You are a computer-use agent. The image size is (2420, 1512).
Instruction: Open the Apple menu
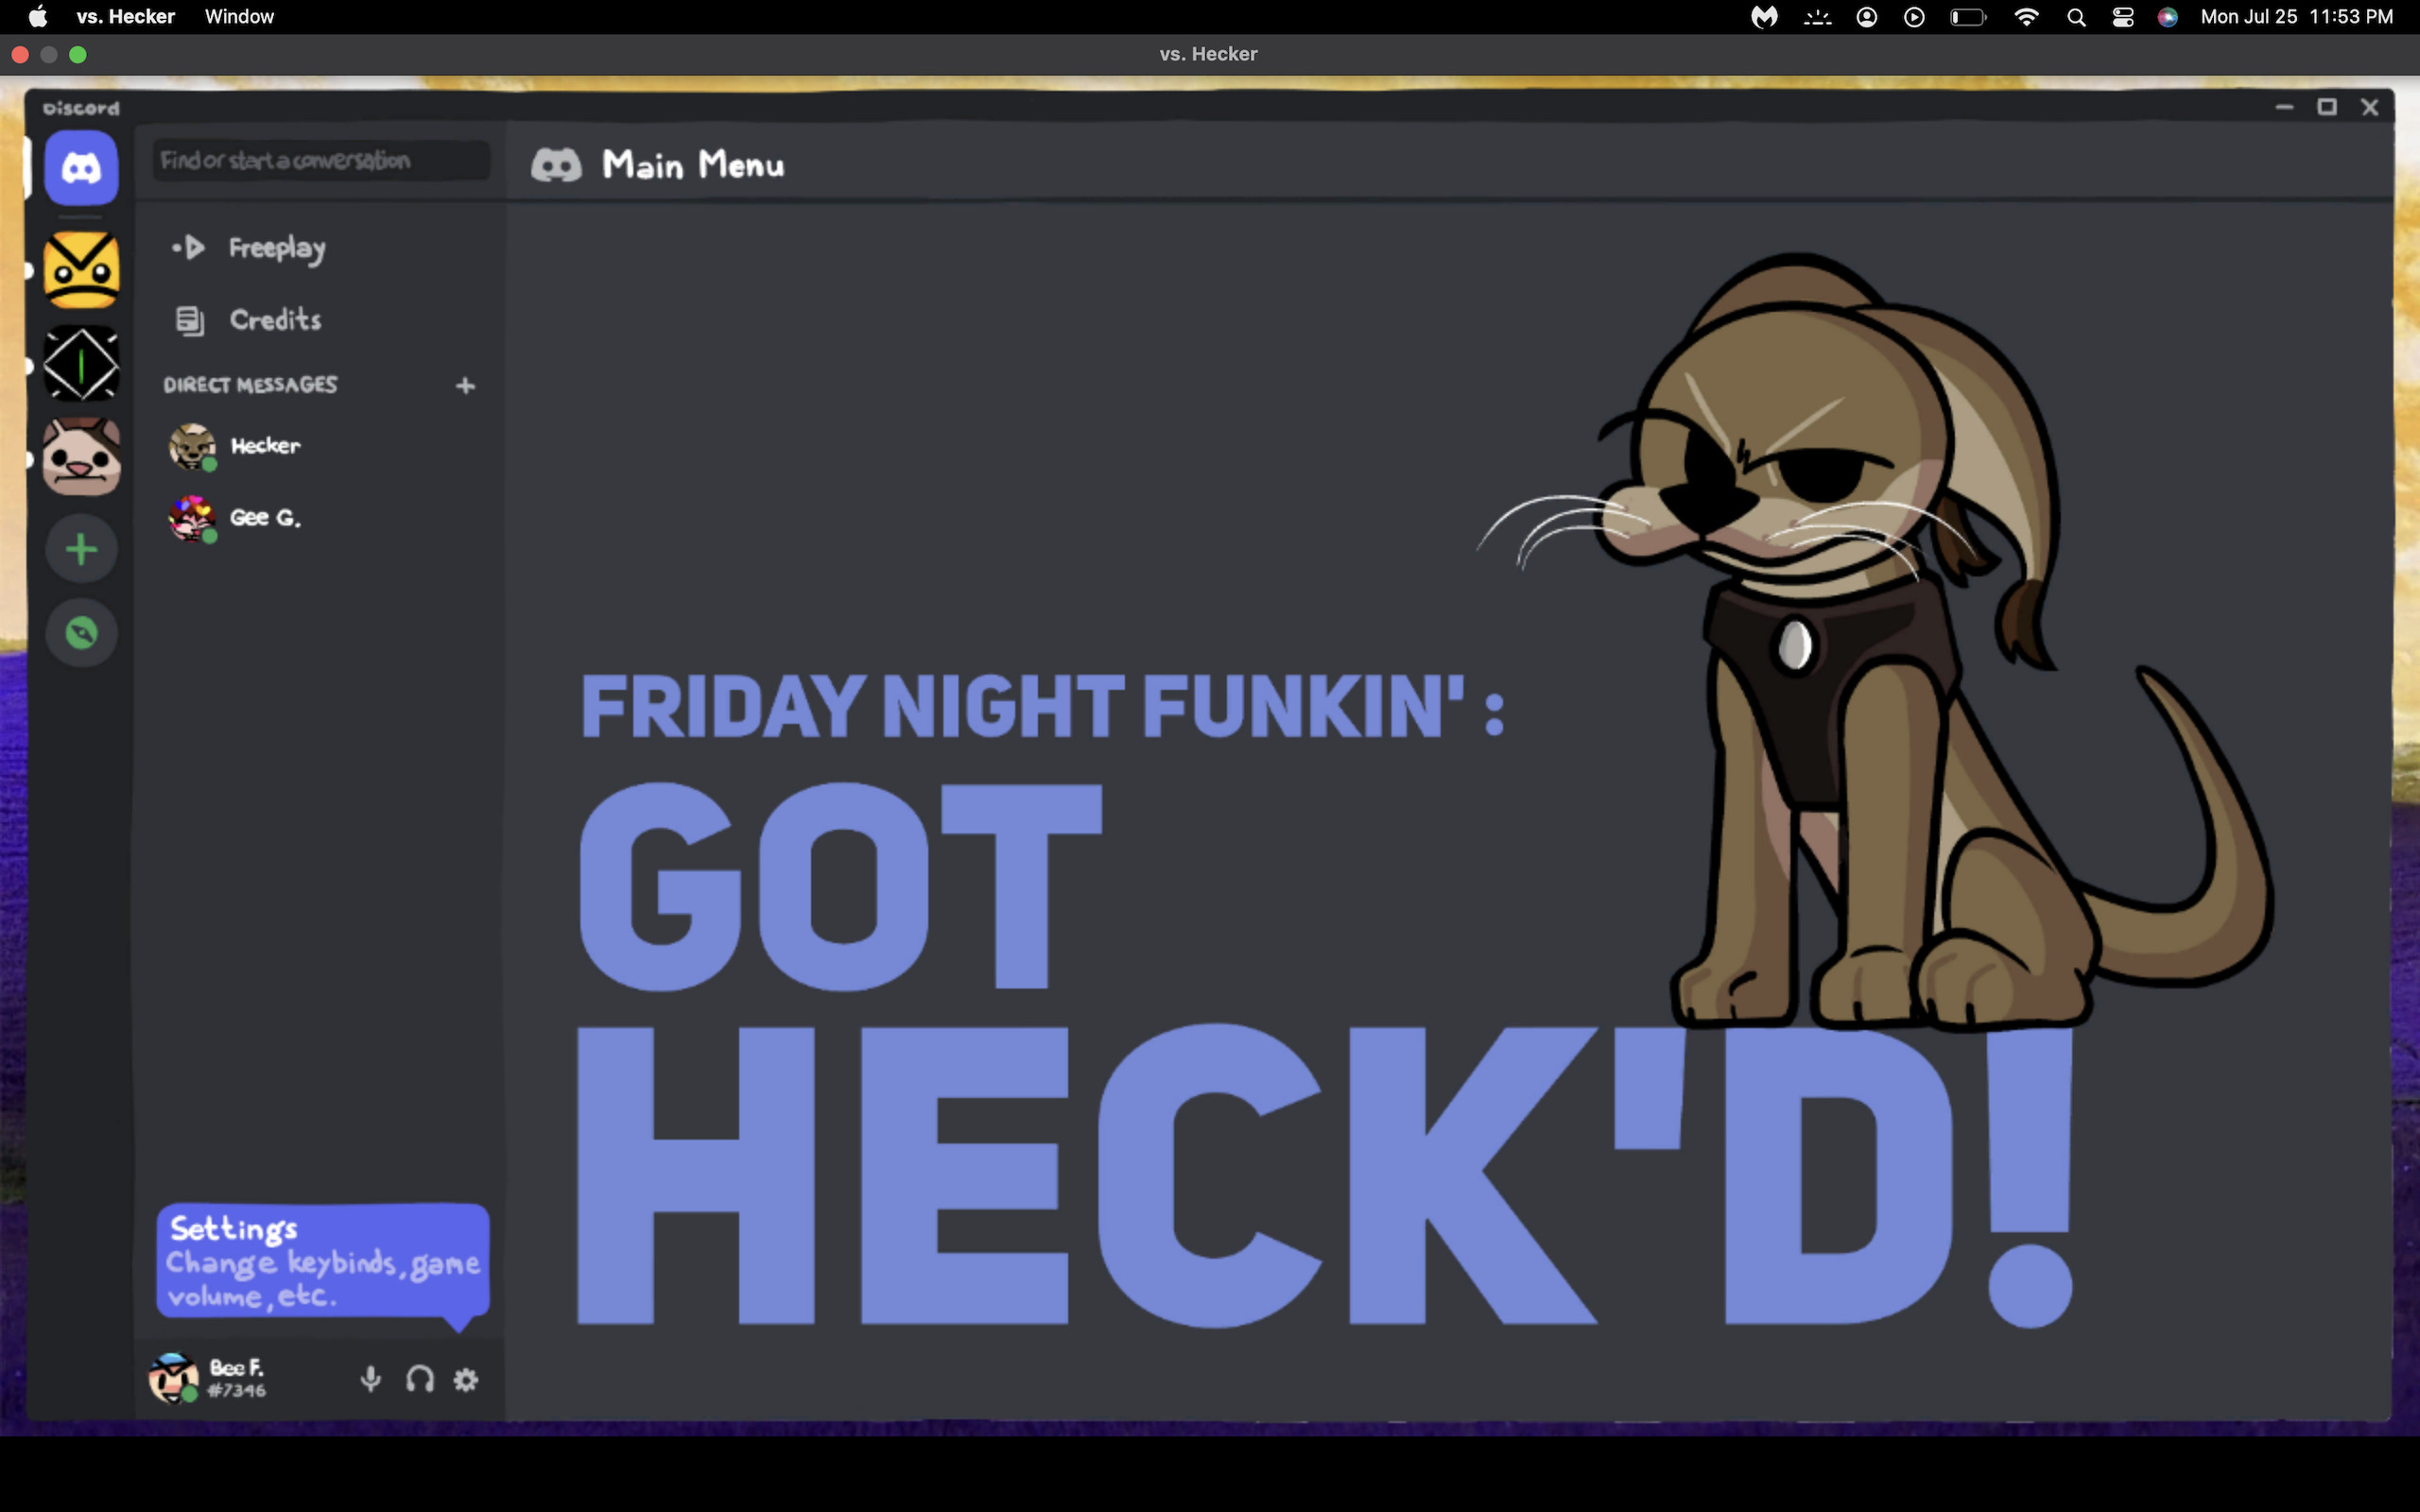click(x=38, y=16)
